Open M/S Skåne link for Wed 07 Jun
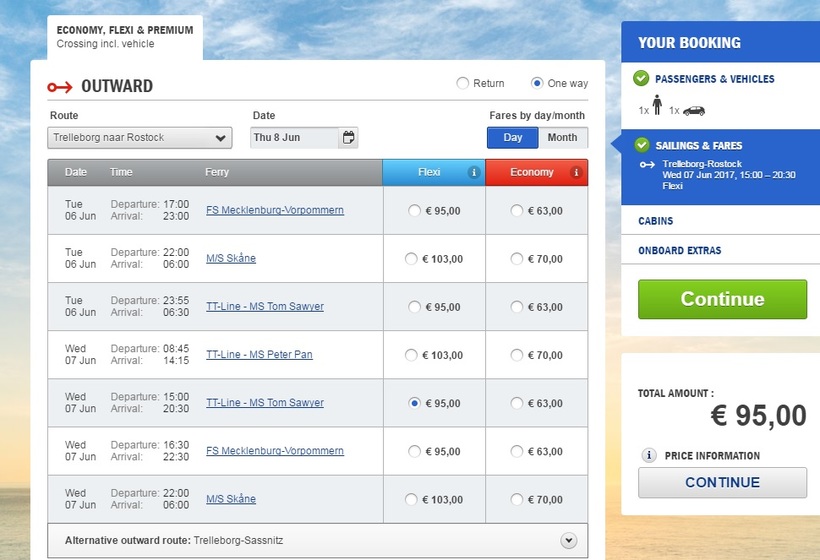The width and height of the screenshot is (820, 560). [231, 499]
